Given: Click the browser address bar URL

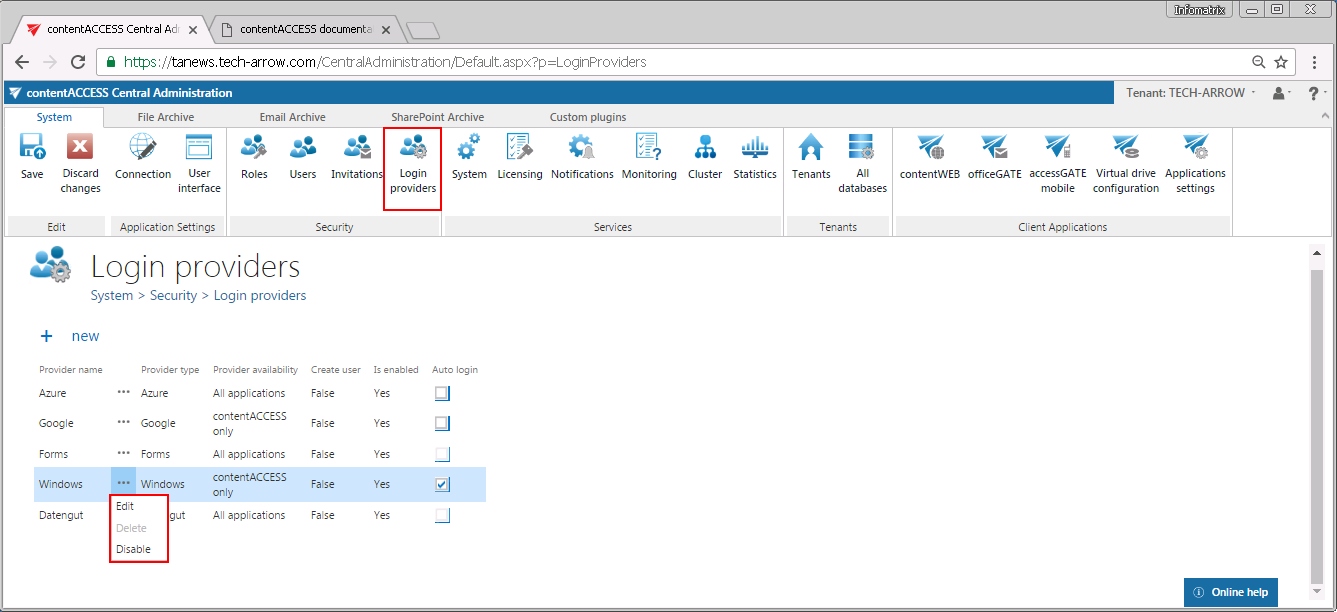Looking at the screenshot, I should tap(385, 62).
